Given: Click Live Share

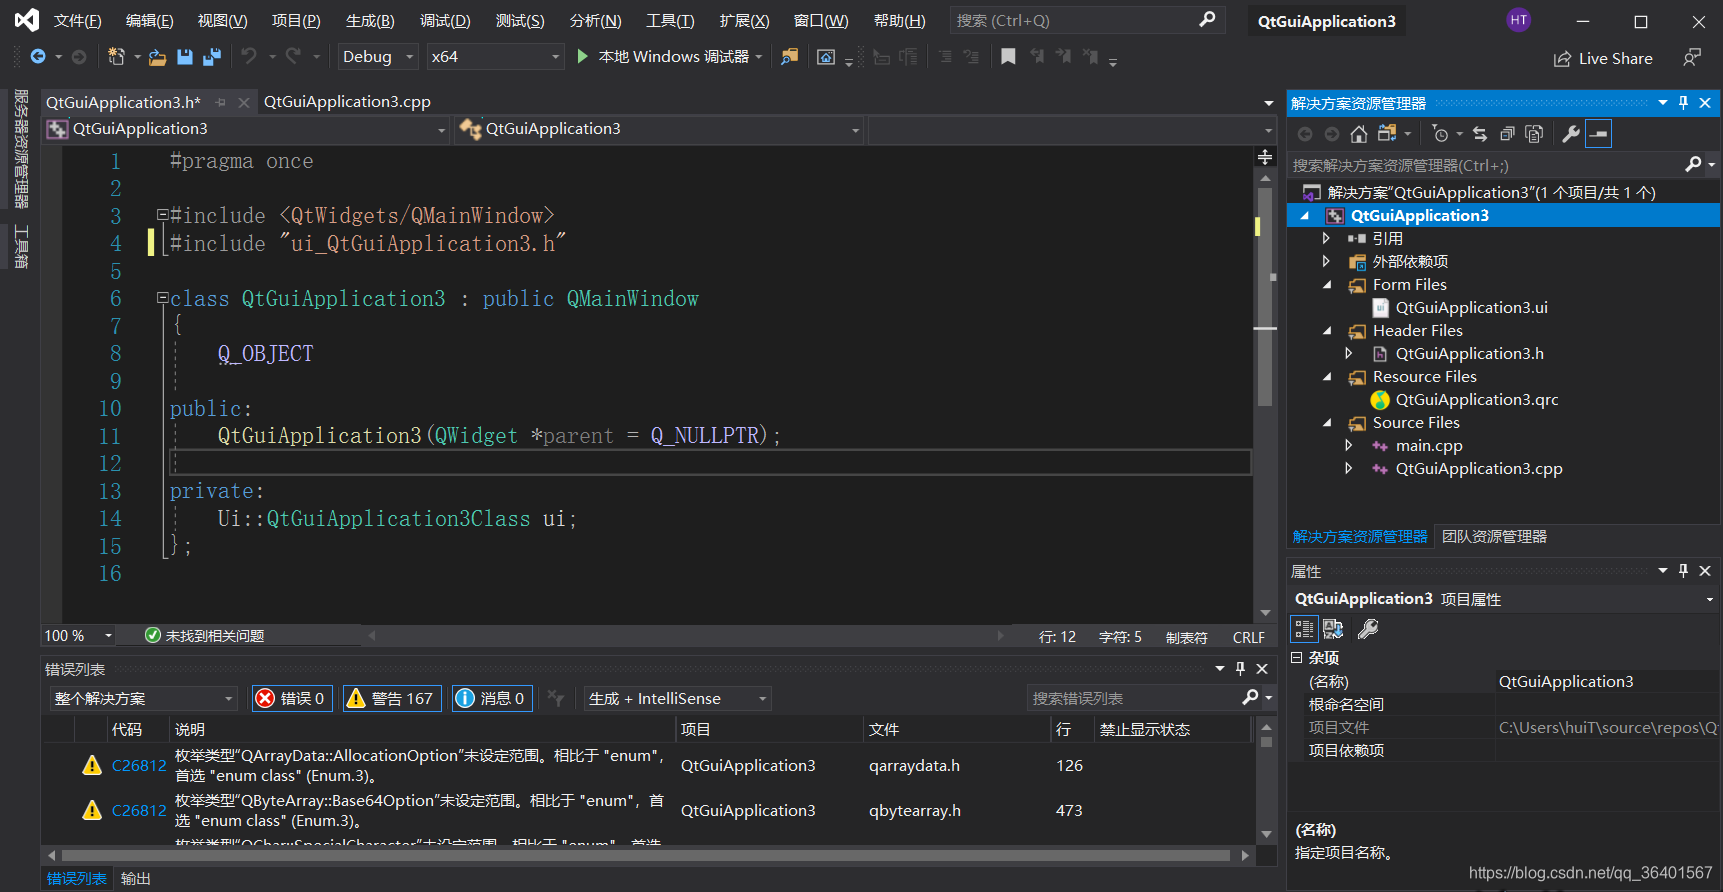Looking at the screenshot, I should [1603, 59].
